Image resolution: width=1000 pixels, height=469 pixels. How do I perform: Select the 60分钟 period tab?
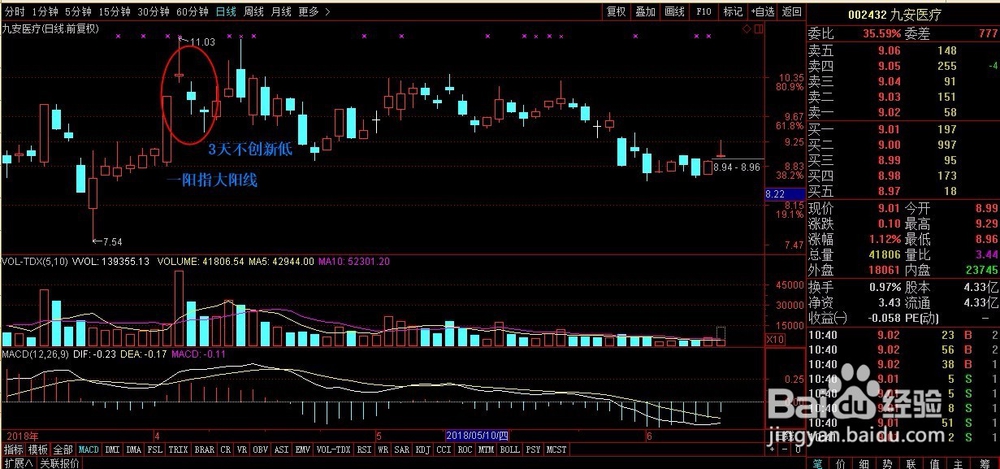(192, 11)
